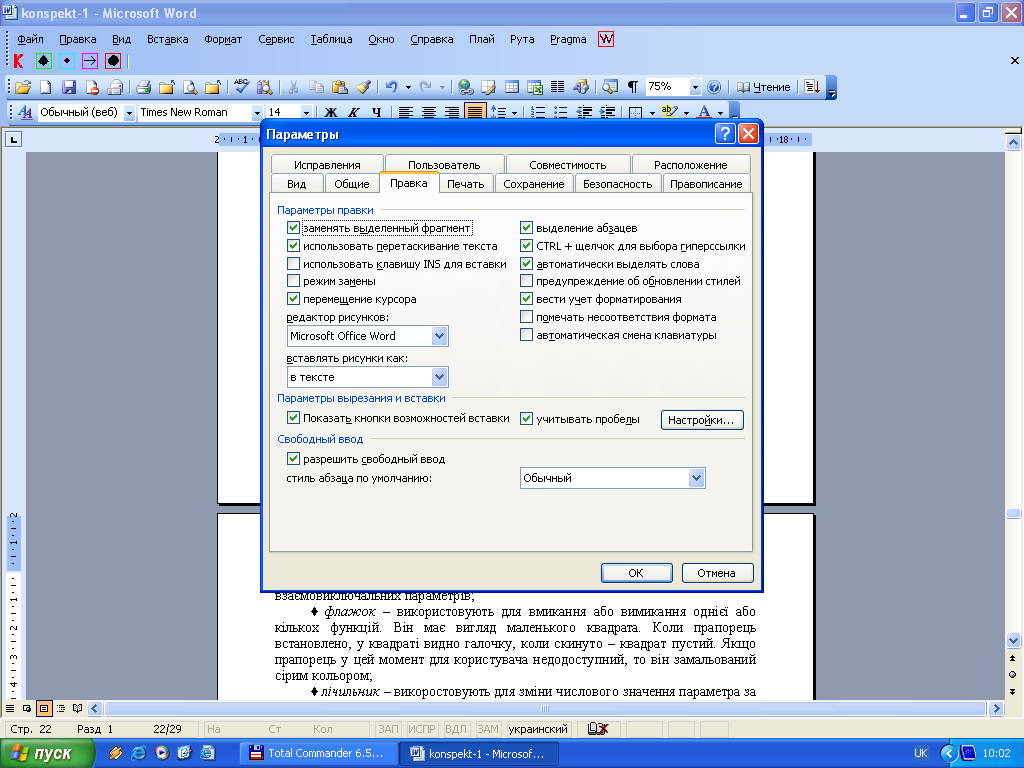Image resolution: width=1024 pixels, height=768 pixels.
Task: Expand 'стиль абзаца по умолчанию' dropdown
Action: [696, 478]
